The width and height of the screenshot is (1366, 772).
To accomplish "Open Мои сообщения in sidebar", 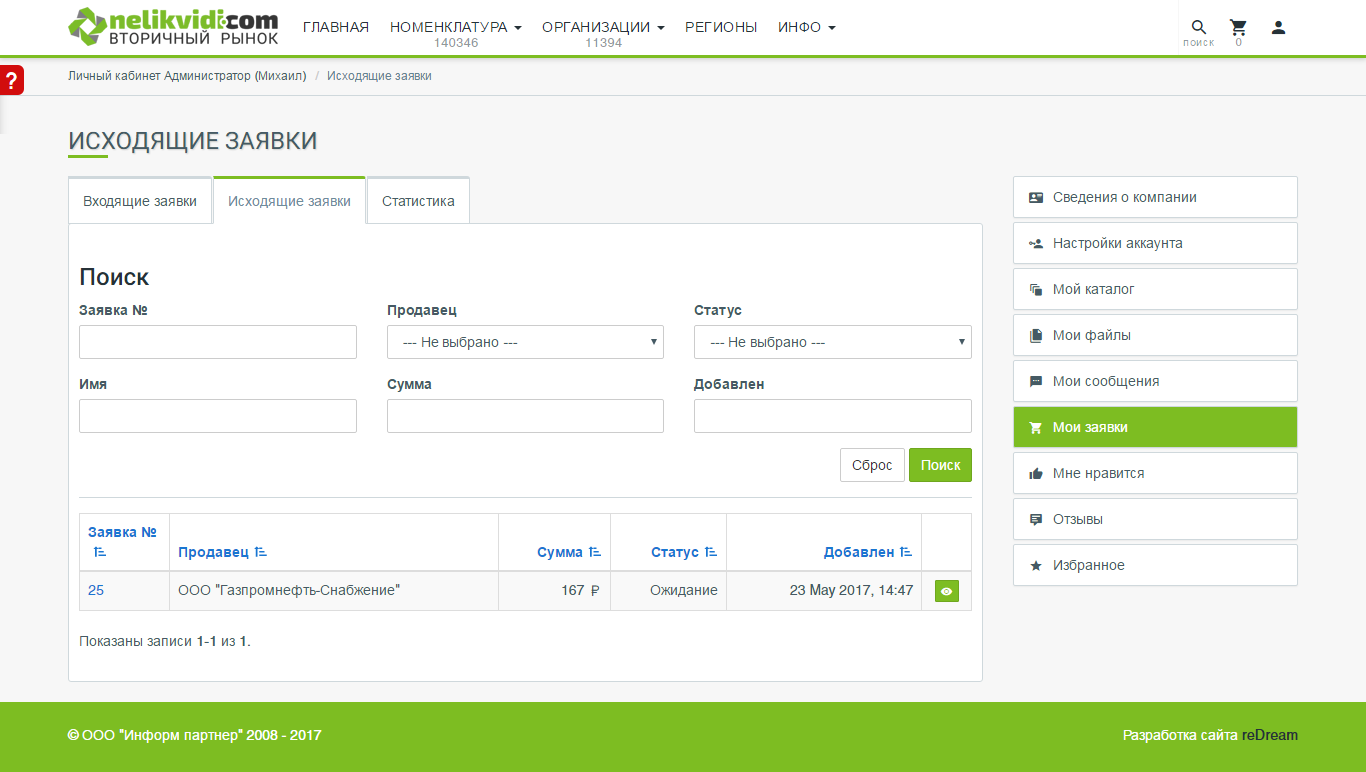I will (x=1155, y=381).
